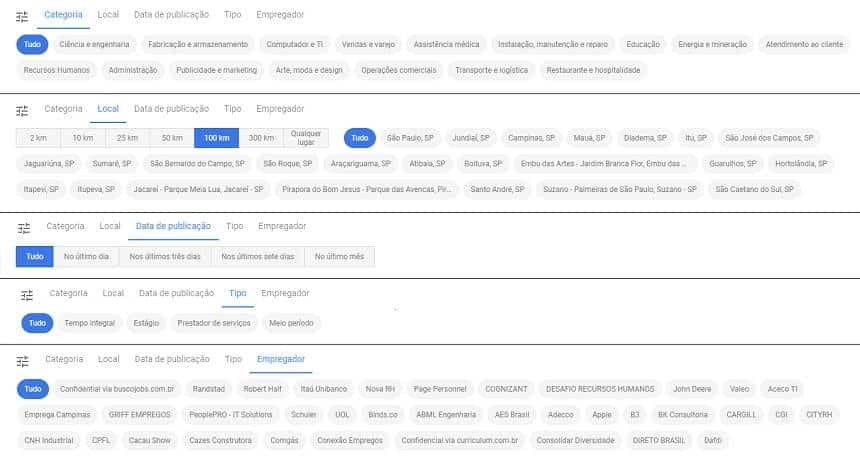Pick São José dos Campos, SP chip

(x=770, y=138)
